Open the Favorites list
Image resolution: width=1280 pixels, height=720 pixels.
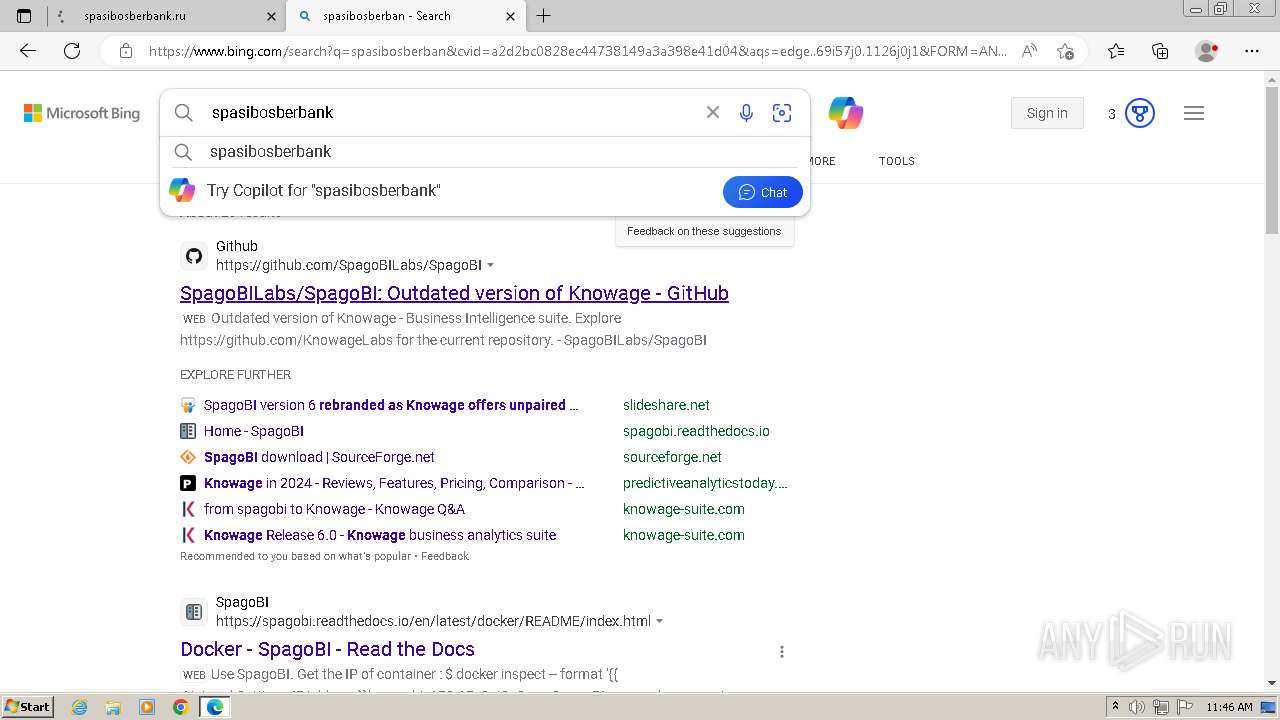1116,51
